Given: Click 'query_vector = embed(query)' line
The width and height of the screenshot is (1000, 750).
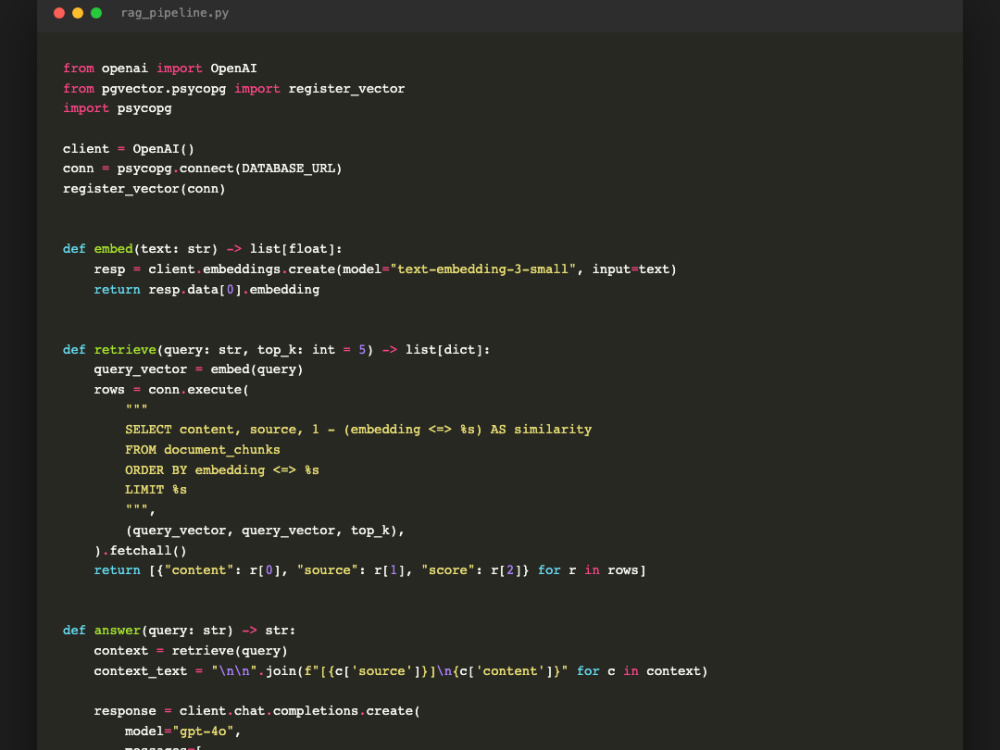Looking at the screenshot, I should point(198,369).
